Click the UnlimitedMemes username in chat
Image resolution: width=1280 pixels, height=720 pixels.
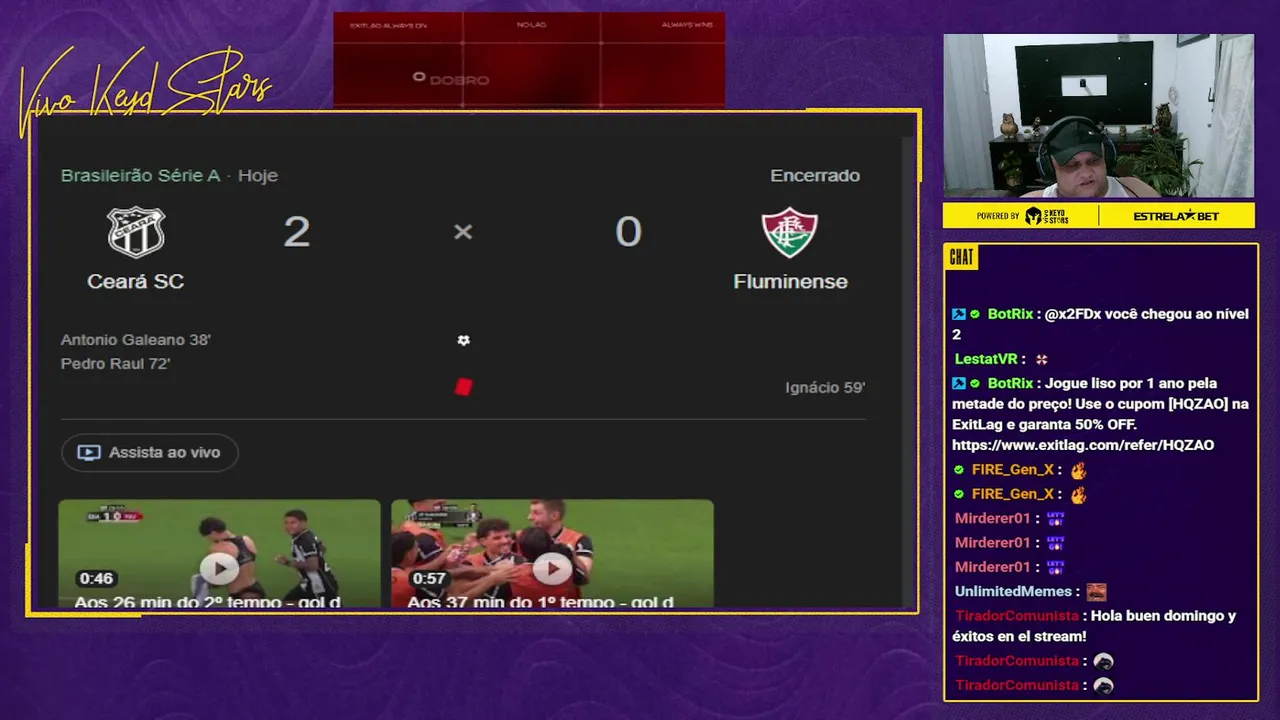(x=1013, y=592)
